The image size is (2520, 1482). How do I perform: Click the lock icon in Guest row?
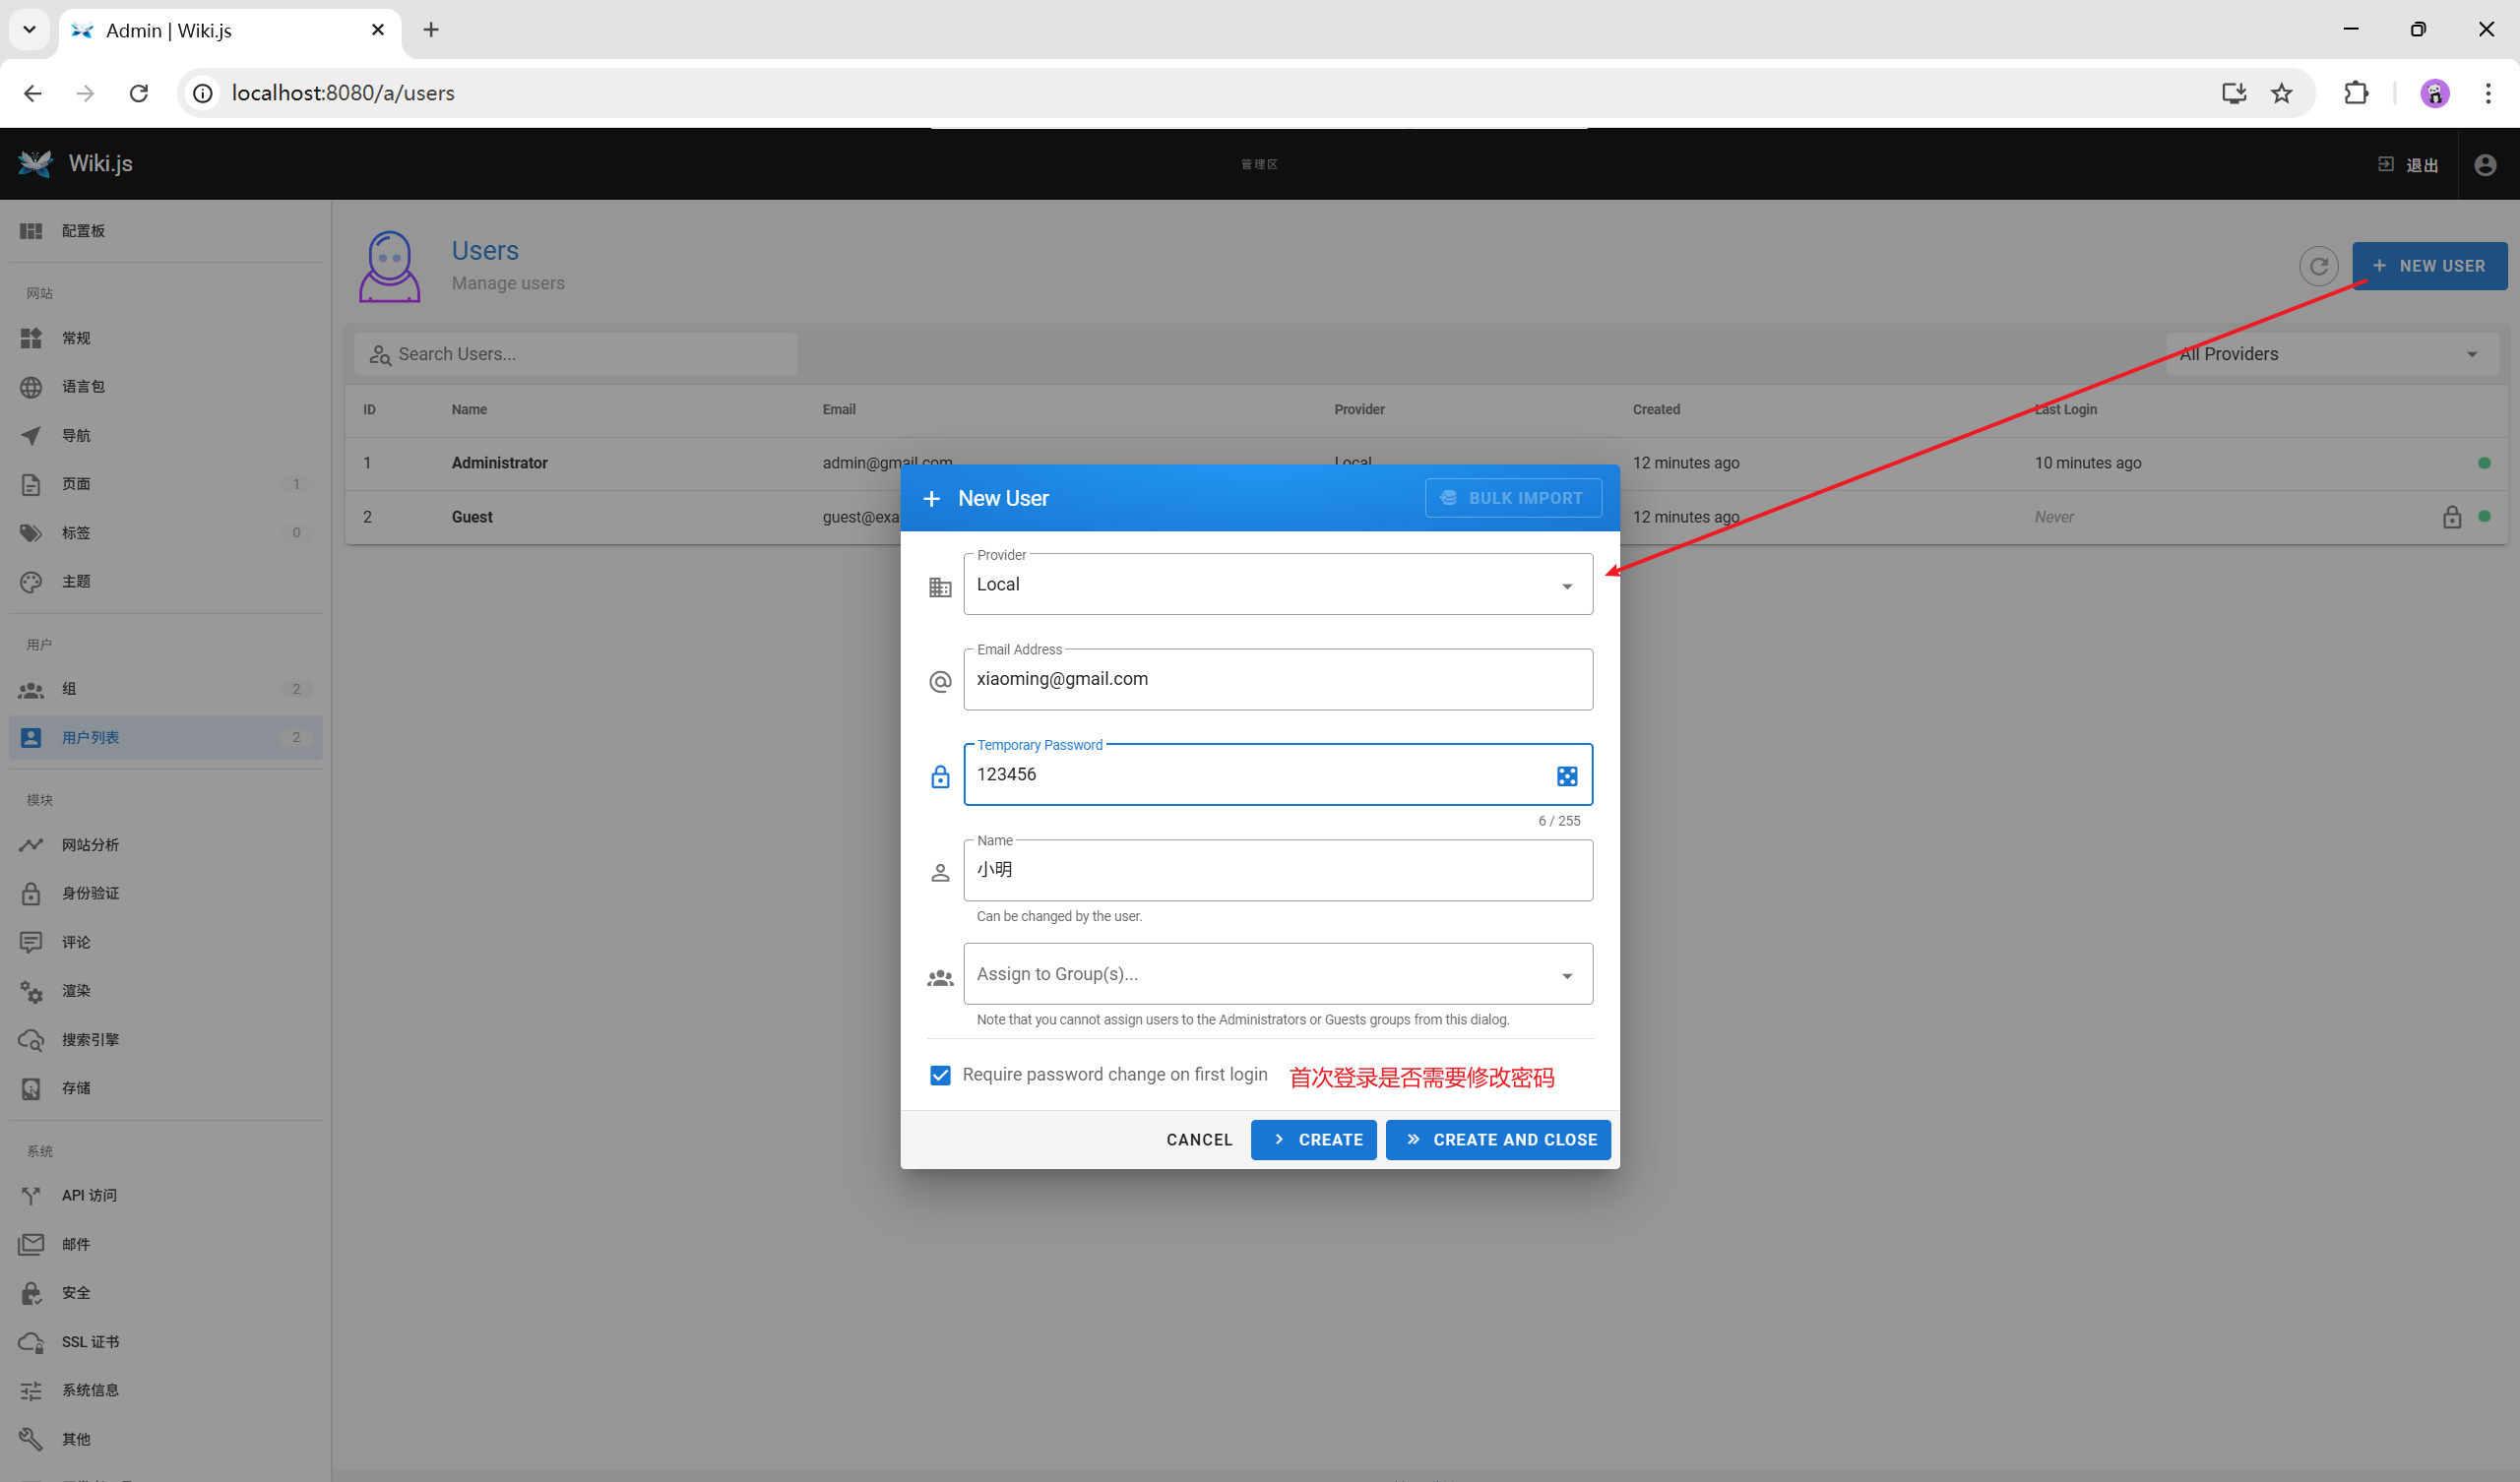point(2451,517)
